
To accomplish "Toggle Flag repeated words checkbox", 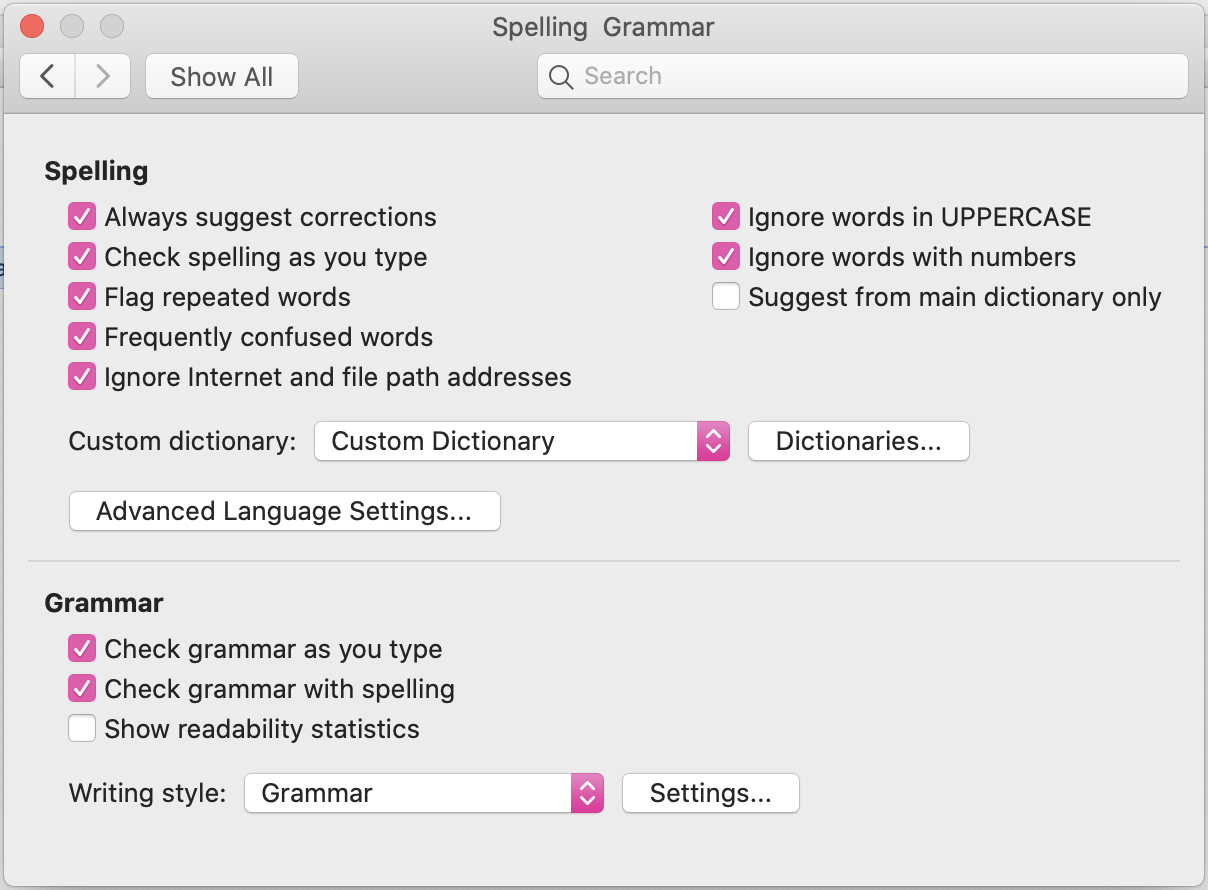I will 82,297.
